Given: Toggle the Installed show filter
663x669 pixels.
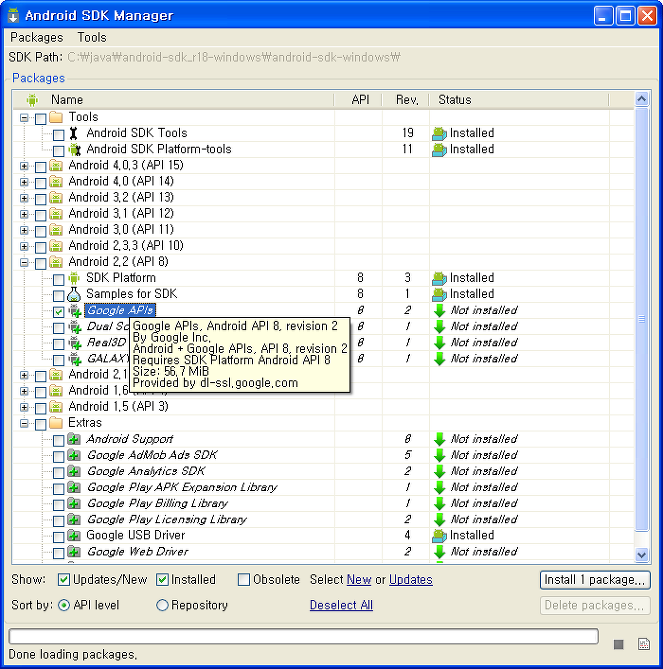Looking at the screenshot, I should (162, 579).
